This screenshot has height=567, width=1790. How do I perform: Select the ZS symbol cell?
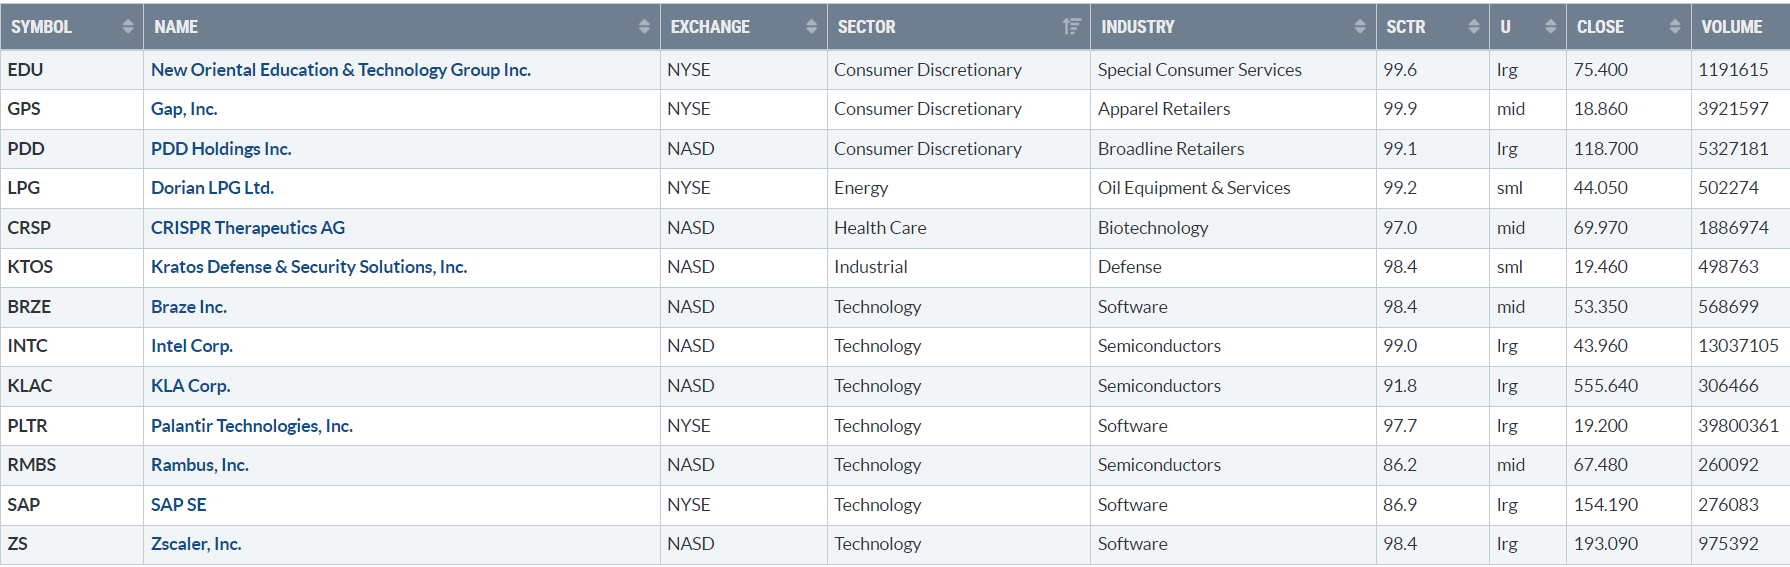(18, 544)
